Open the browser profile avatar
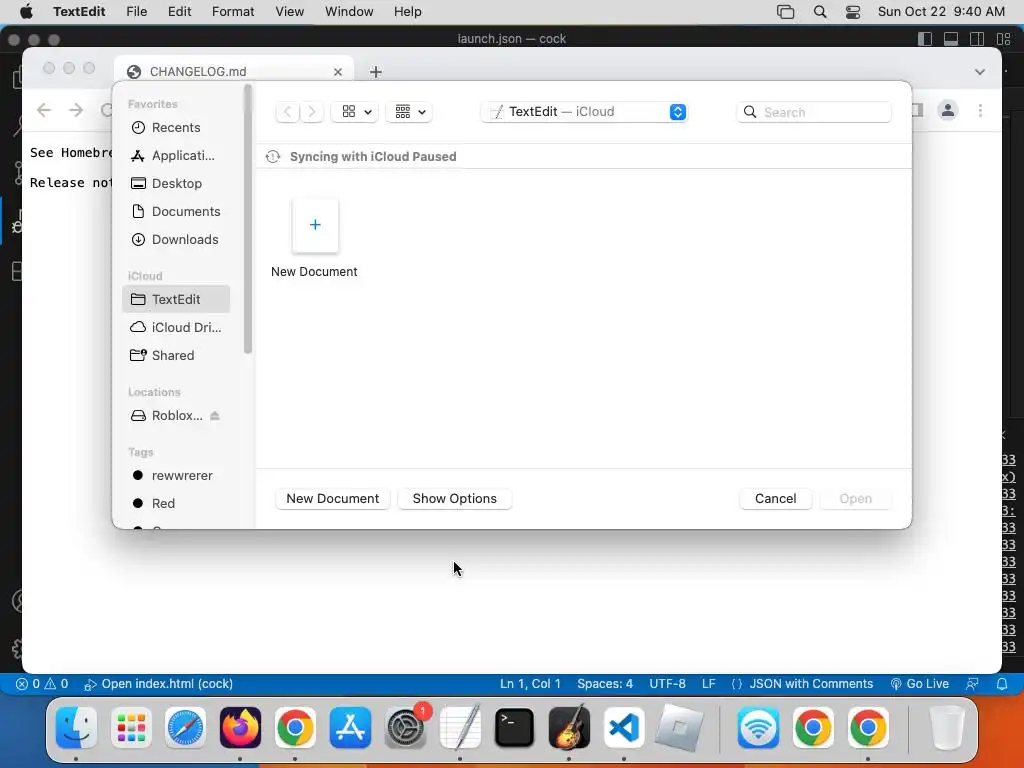 [x=948, y=110]
